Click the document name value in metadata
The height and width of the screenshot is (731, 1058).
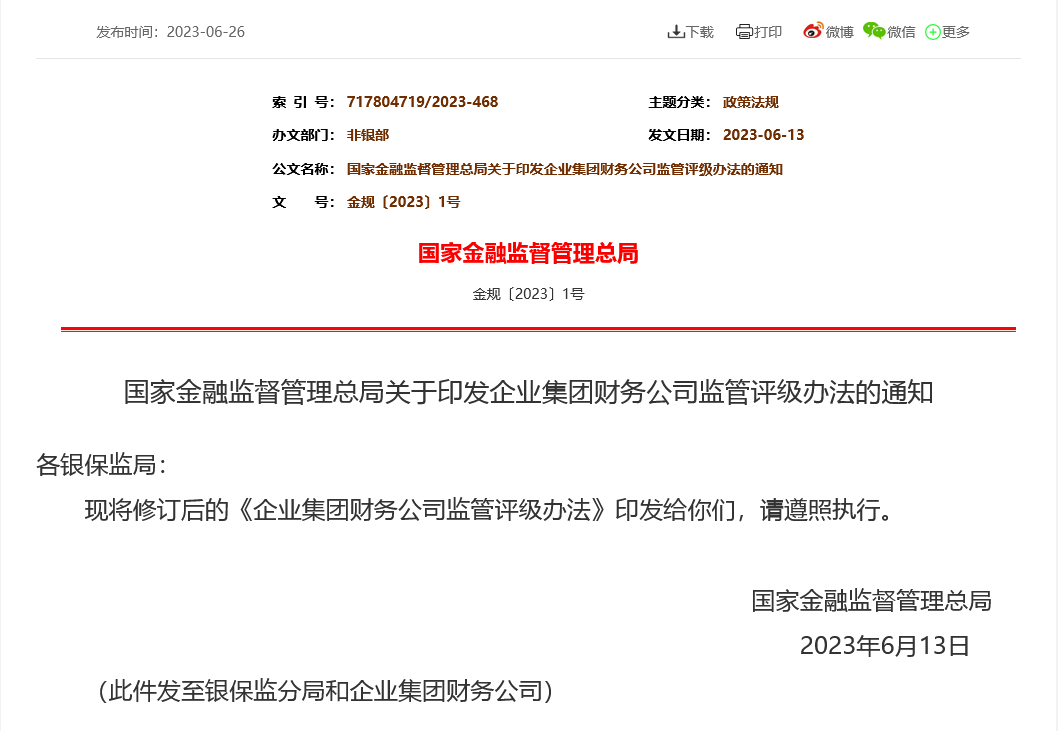point(565,169)
